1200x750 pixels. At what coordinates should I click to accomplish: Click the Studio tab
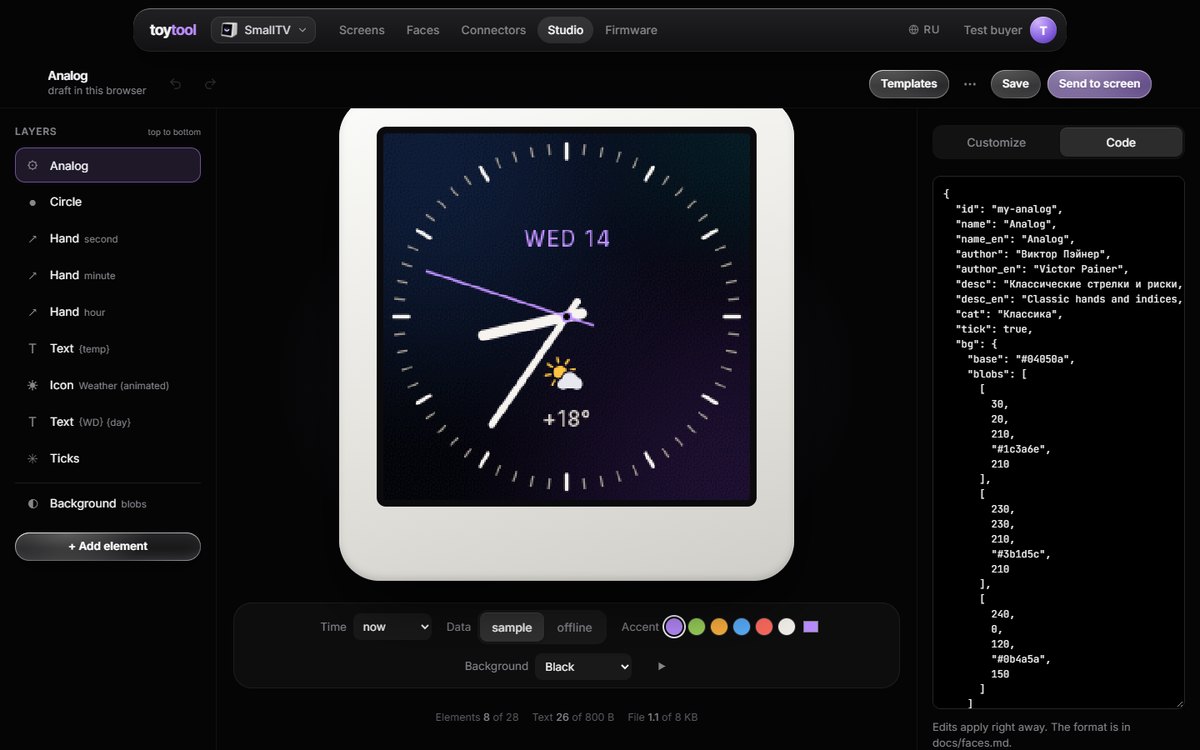[565, 30]
